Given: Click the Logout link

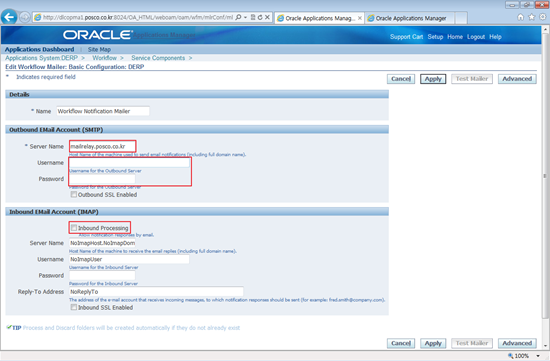Looking at the screenshot, I should (476, 37).
